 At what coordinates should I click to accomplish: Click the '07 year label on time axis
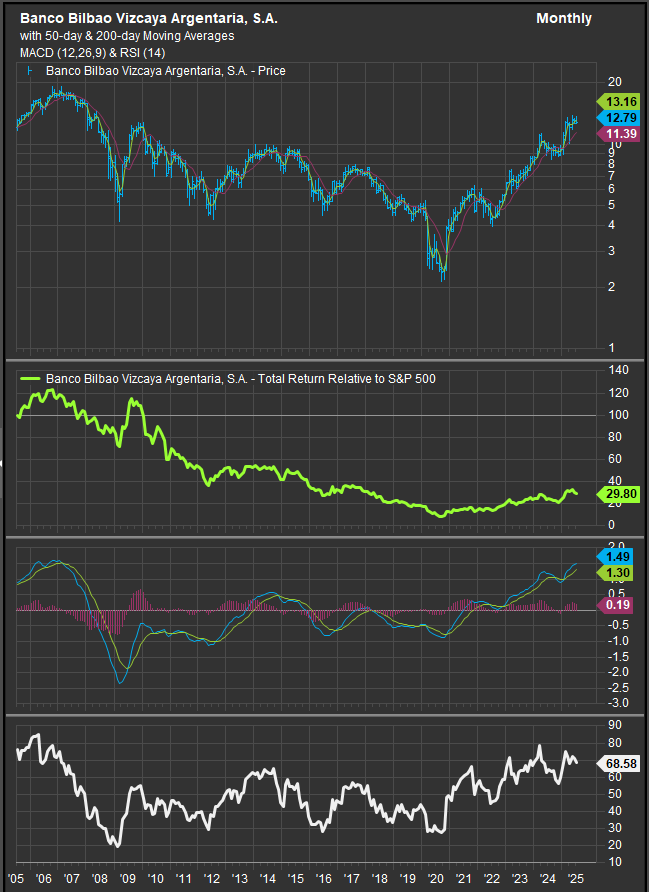[x=71, y=878]
